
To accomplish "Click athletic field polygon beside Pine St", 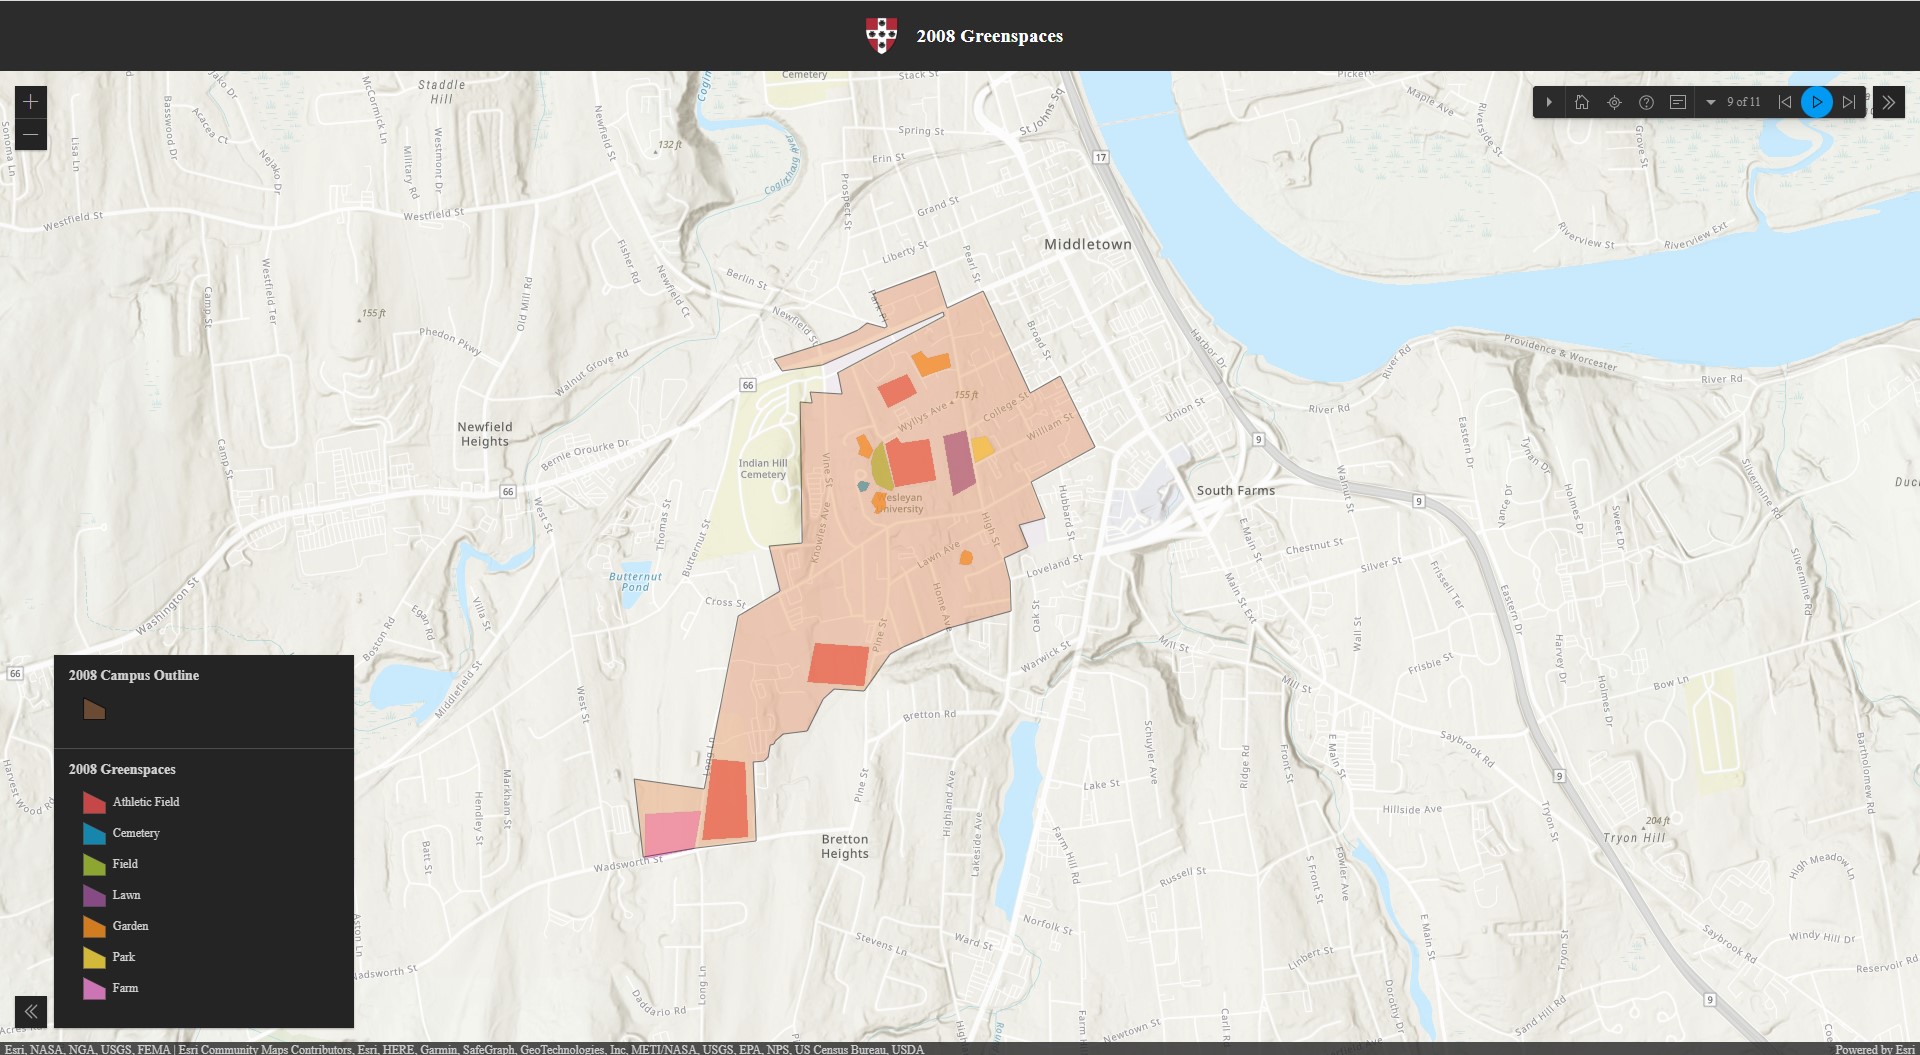I will (x=838, y=664).
